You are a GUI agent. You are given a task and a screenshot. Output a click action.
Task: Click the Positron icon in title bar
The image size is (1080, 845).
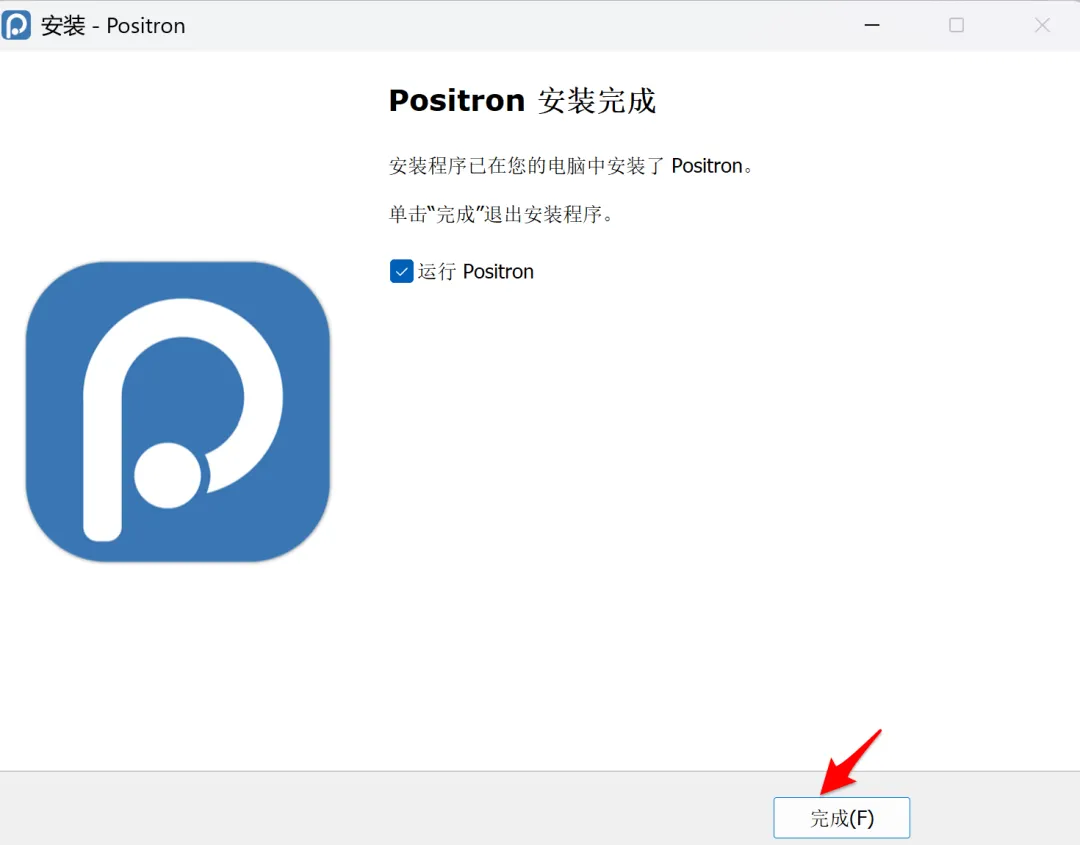16,25
